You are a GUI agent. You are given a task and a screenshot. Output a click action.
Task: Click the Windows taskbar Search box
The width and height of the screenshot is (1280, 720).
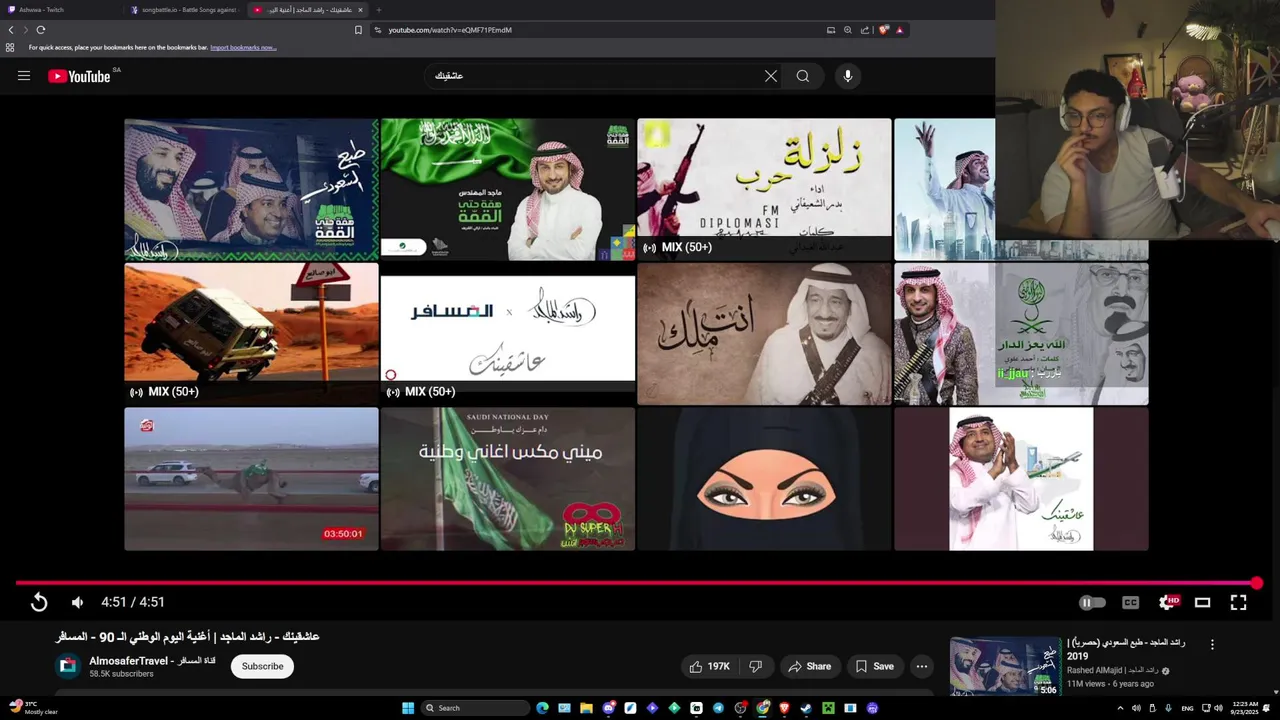[476, 708]
